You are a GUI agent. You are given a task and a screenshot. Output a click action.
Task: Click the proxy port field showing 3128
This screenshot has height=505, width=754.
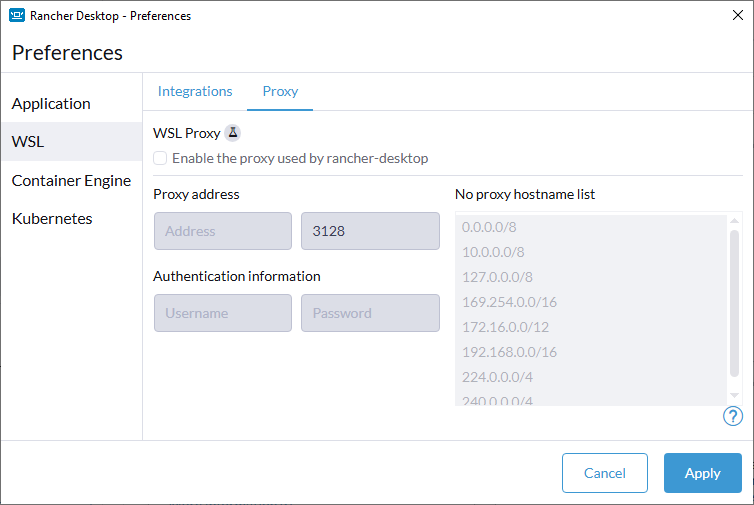[369, 231]
